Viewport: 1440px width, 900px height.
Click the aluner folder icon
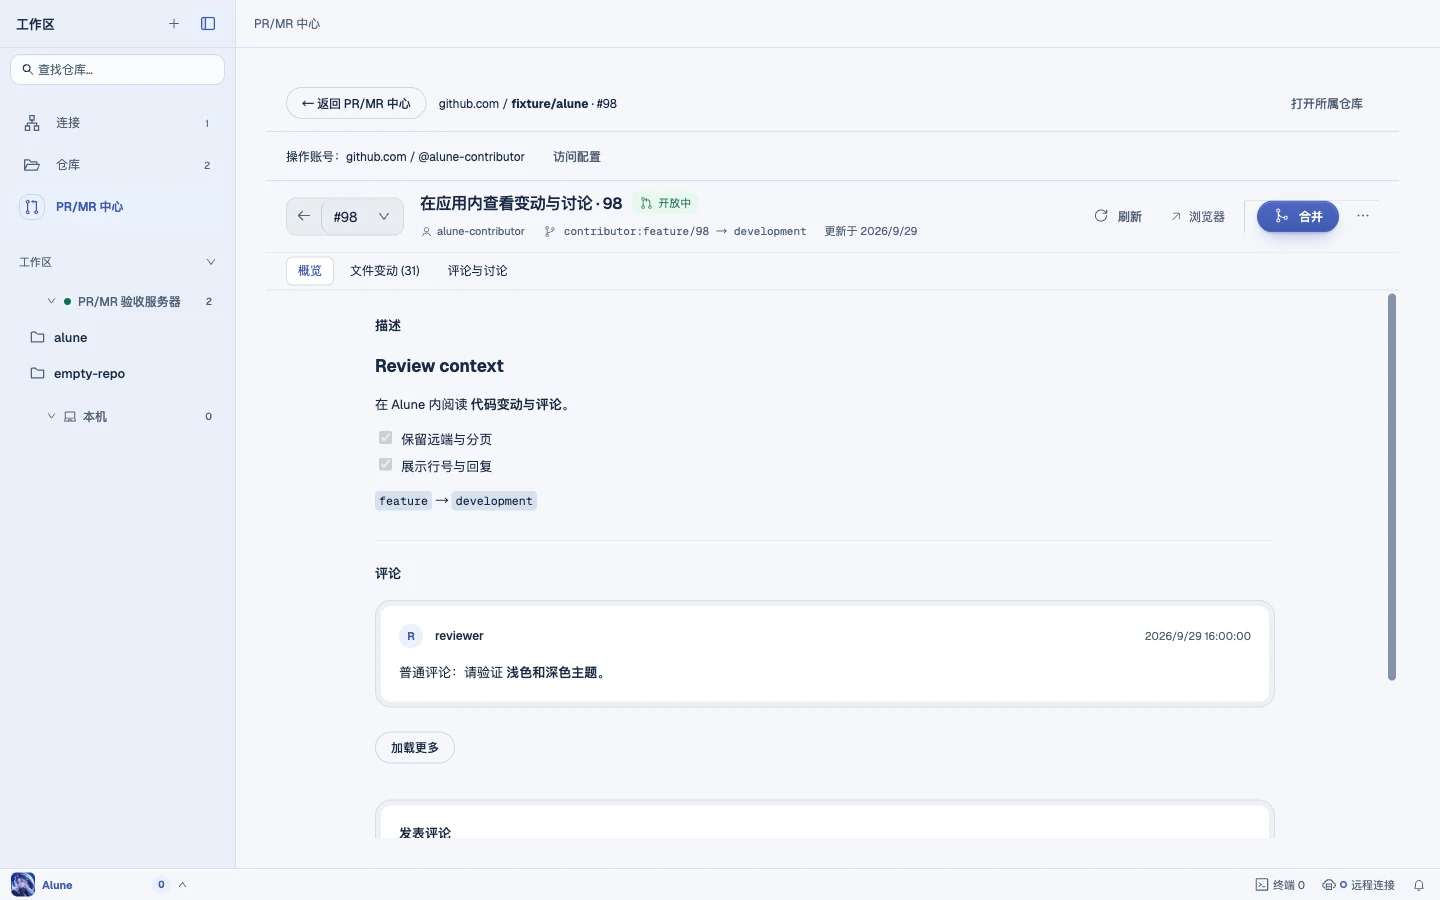38,337
